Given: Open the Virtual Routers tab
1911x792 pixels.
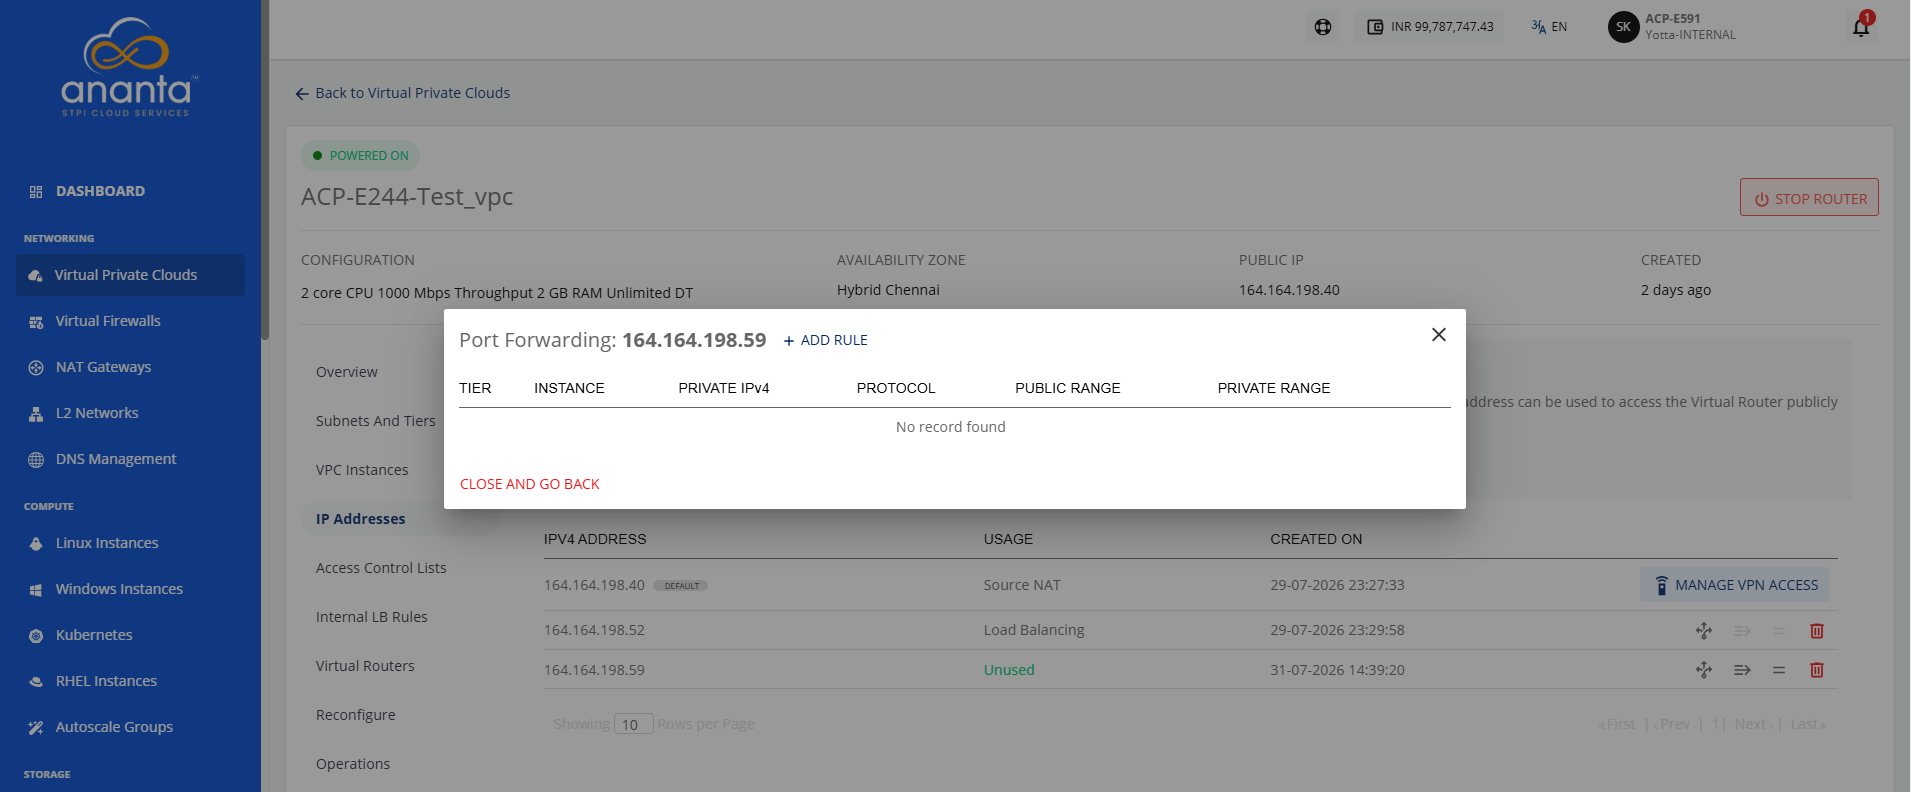Looking at the screenshot, I should pos(365,666).
